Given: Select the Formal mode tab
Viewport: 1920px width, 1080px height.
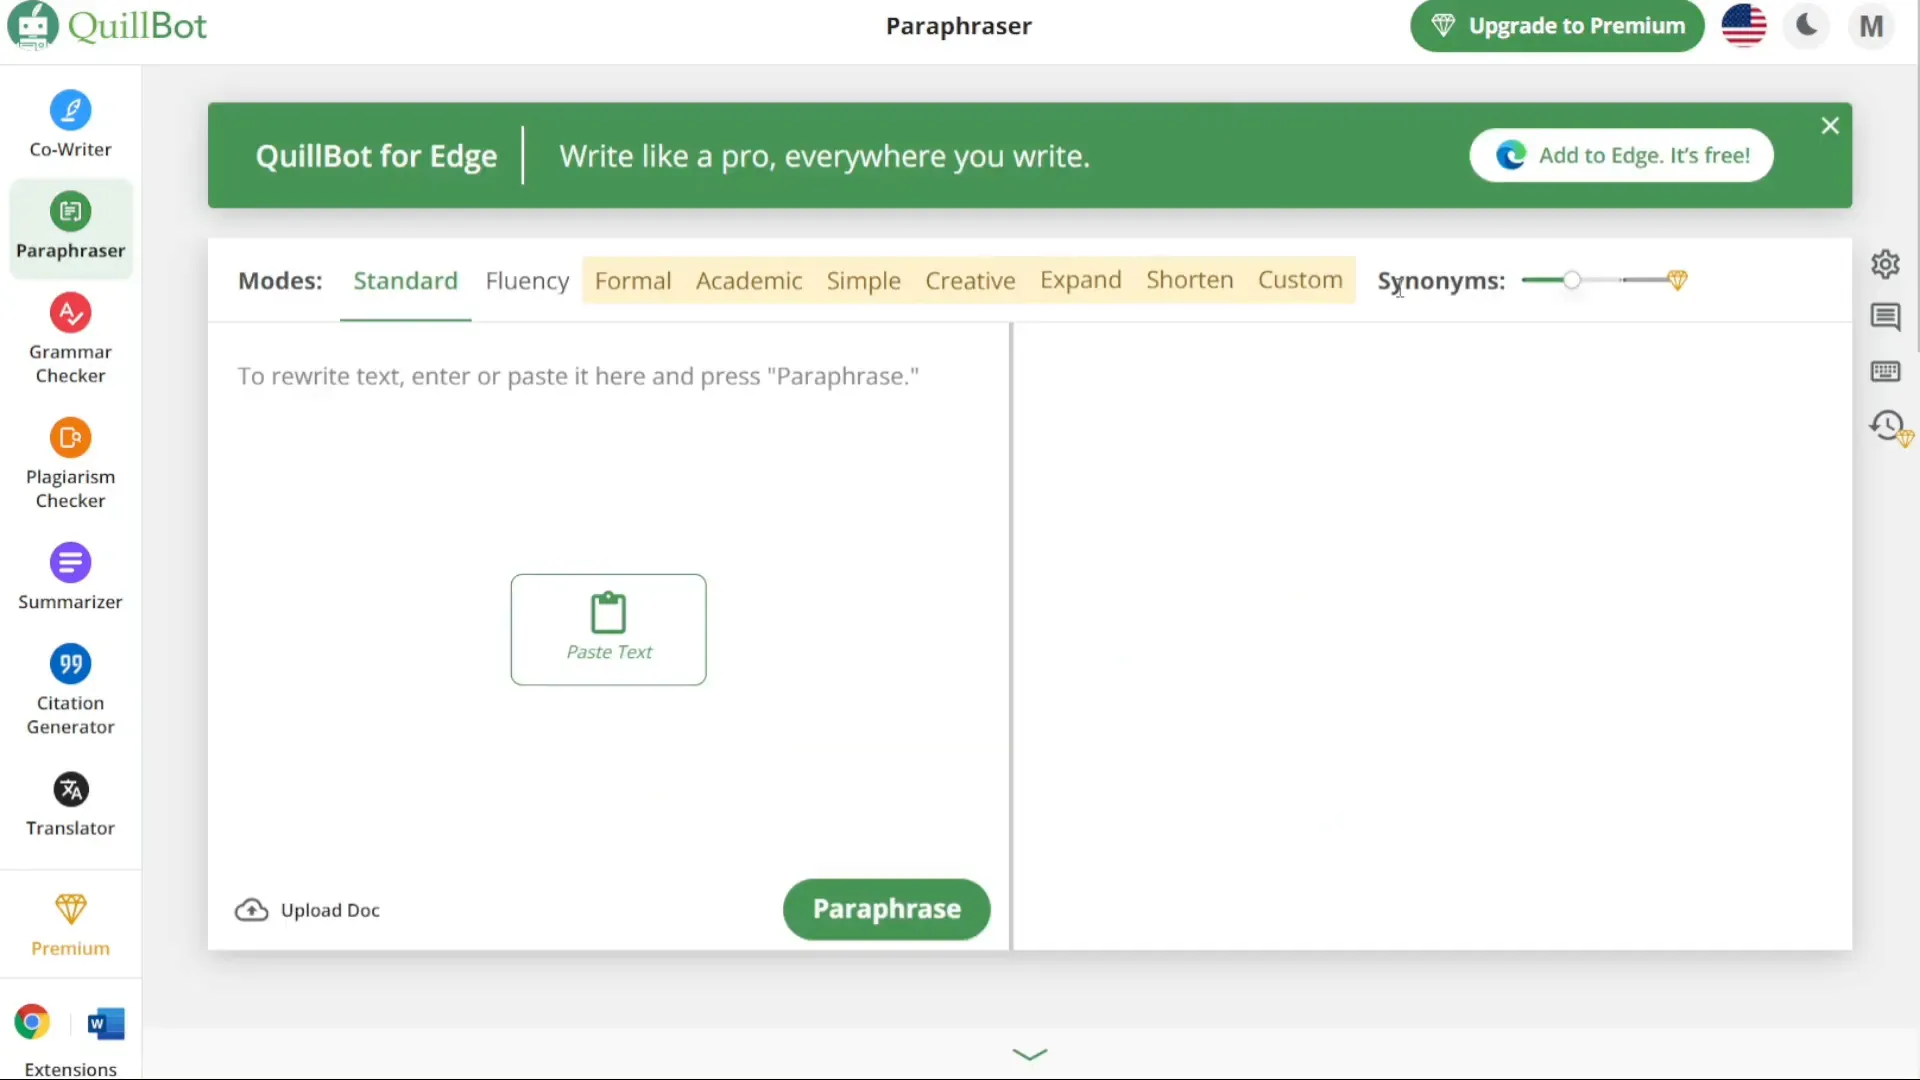Looking at the screenshot, I should [x=633, y=281].
